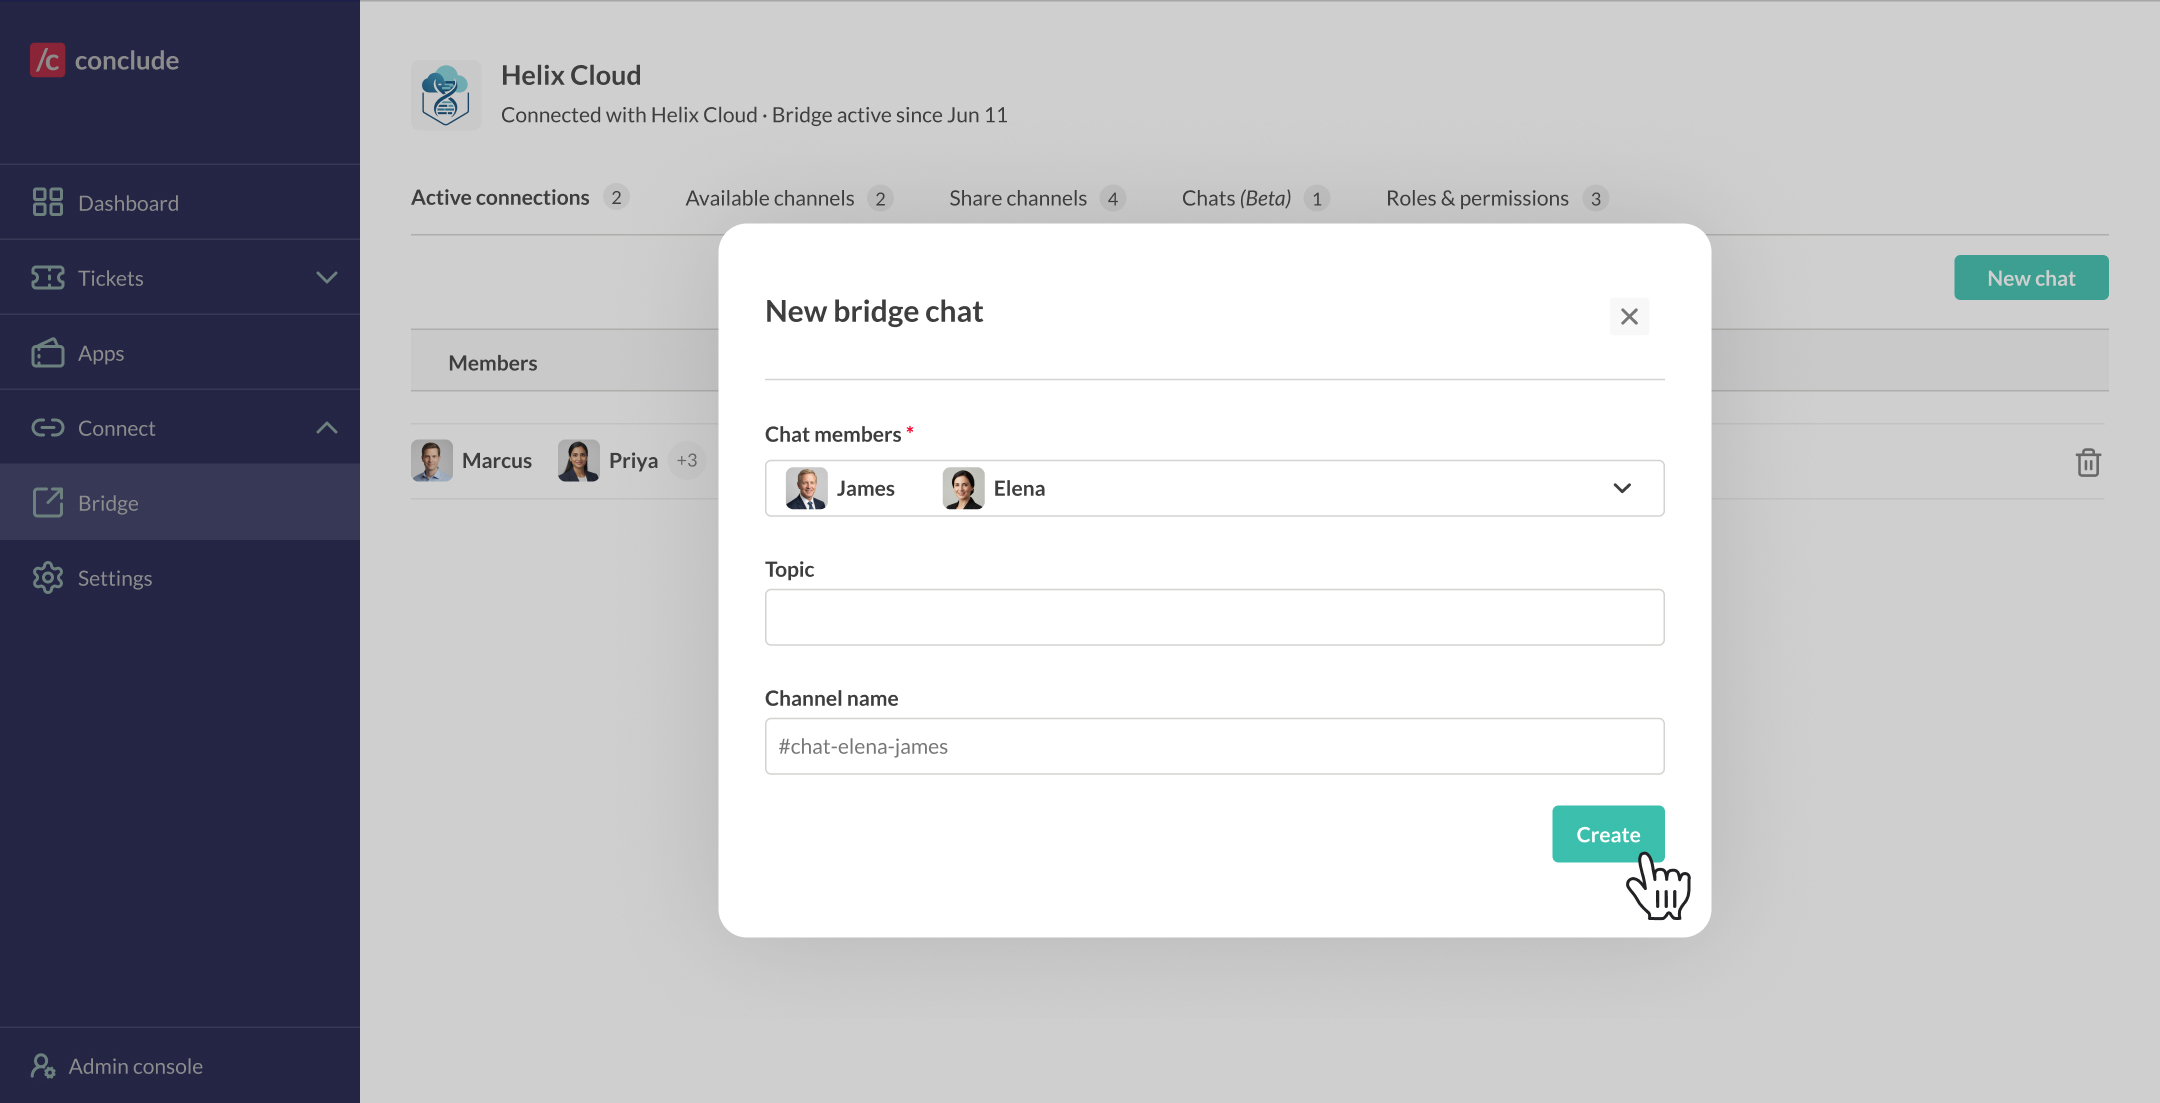Viewport: 2160px width, 1103px height.
Task: Click the Tickets ticket icon
Action: click(x=48, y=278)
